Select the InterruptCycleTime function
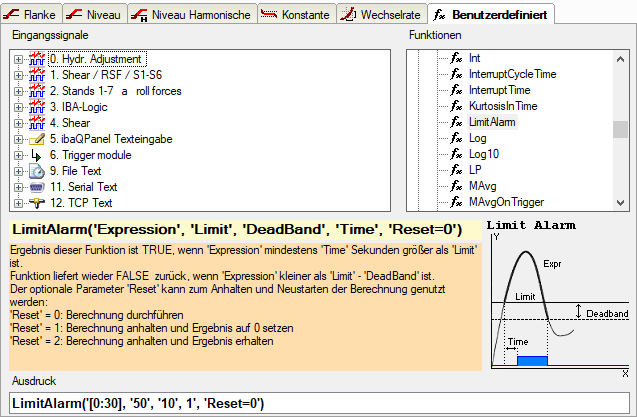 point(512,74)
